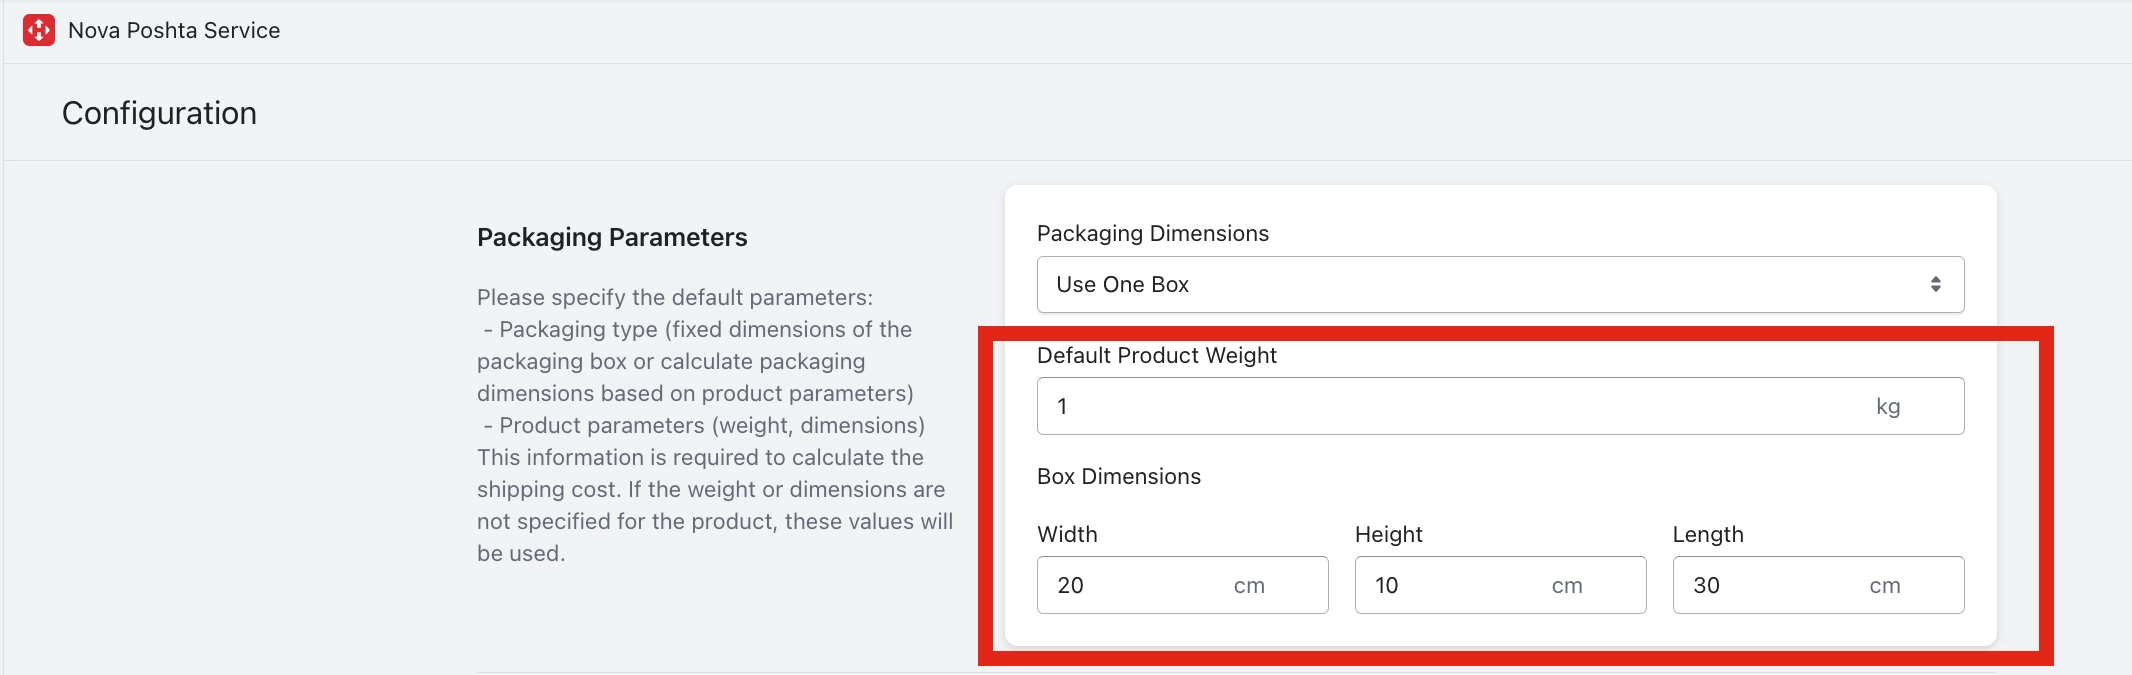The image size is (2132, 675).
Task: Click the Configuration page heading
Action: (159, 113)
